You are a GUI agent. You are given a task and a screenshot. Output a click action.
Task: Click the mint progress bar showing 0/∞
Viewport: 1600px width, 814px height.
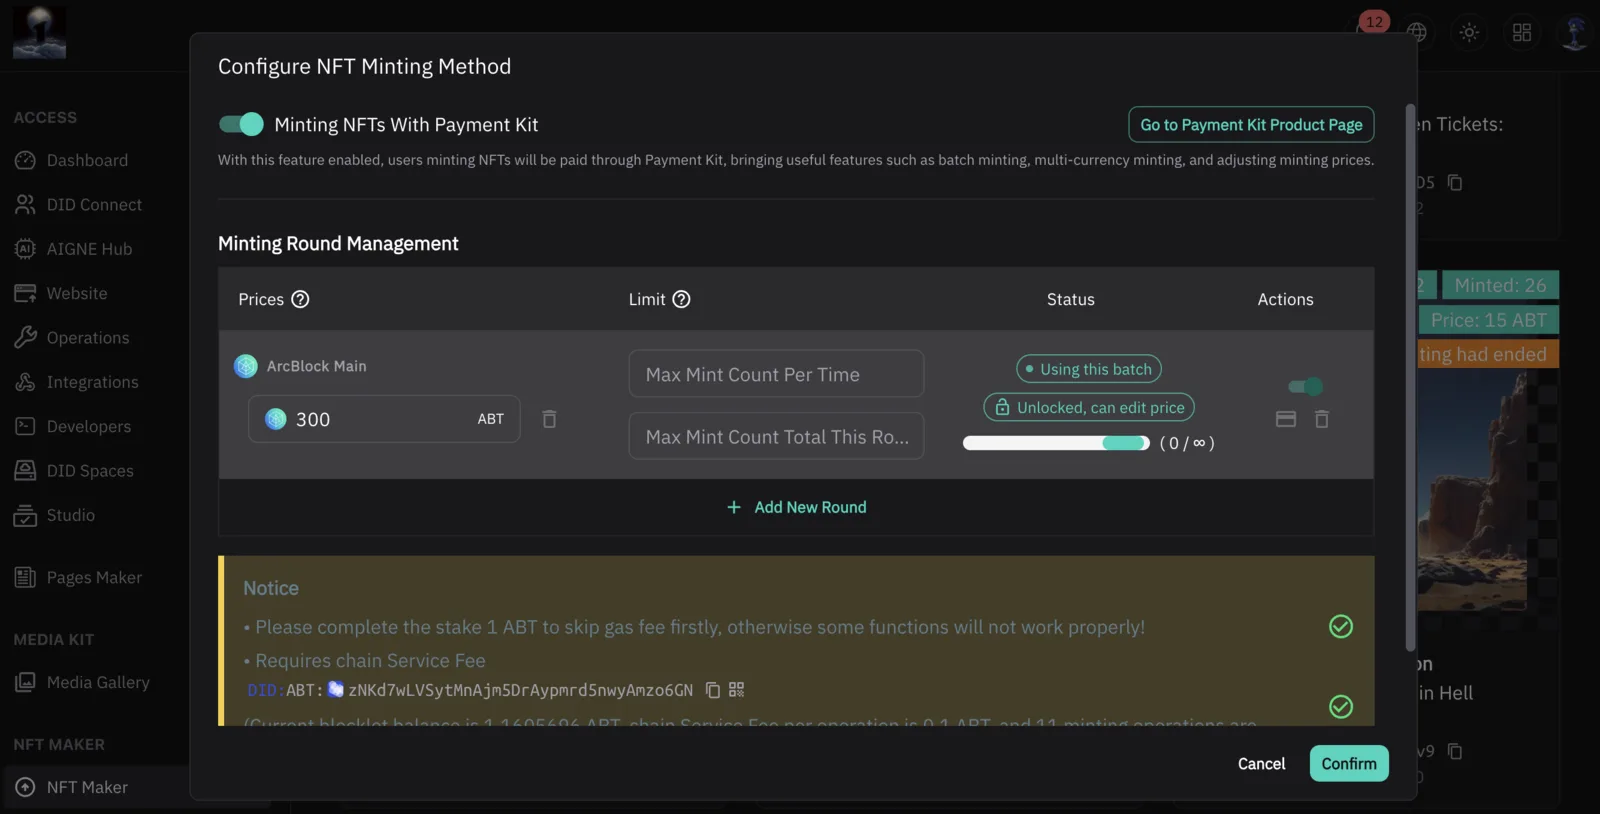1056,443
